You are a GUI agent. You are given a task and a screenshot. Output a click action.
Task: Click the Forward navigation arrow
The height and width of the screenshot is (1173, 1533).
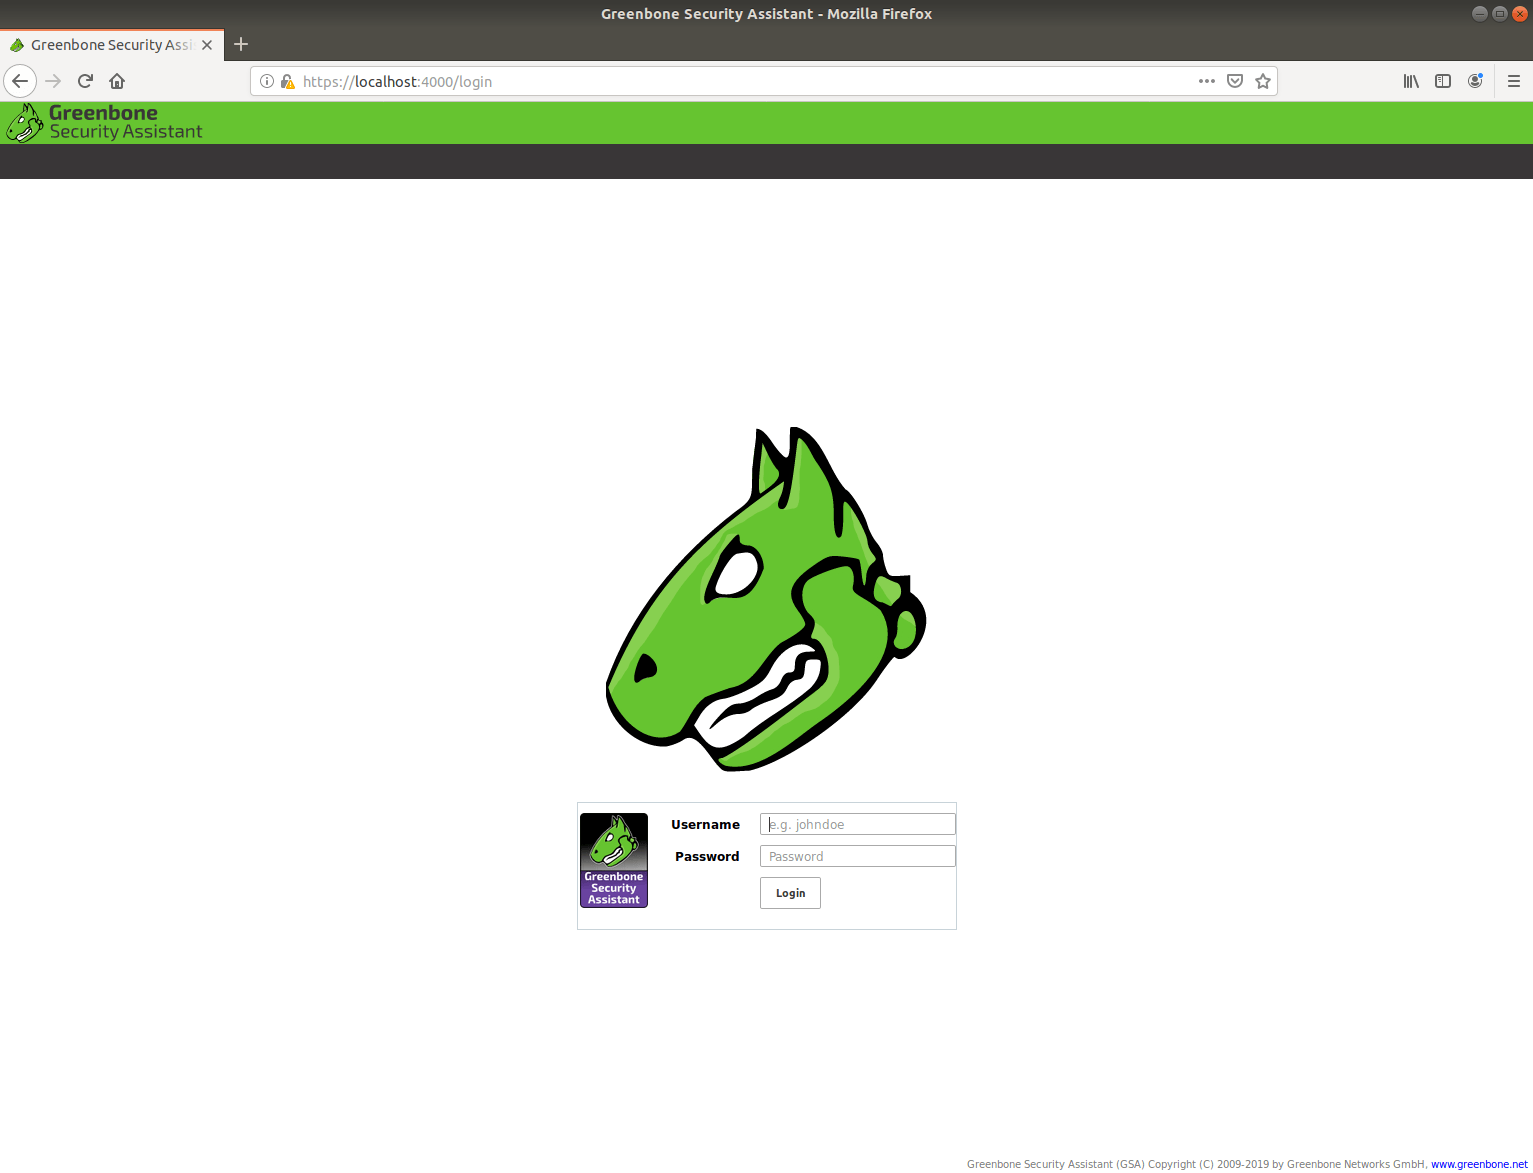(x=52, y=81)
